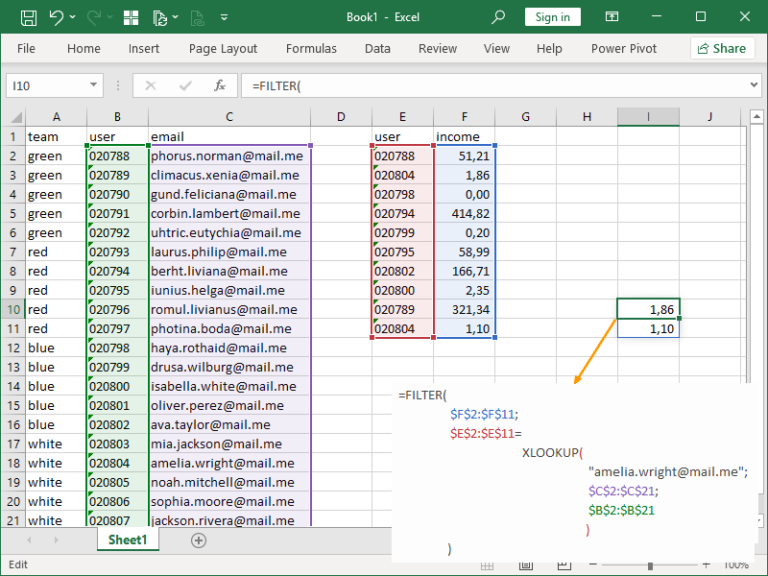Open Ribbon Display Options icon
This screenshot has width=768, height=576.
pos(612,17)
